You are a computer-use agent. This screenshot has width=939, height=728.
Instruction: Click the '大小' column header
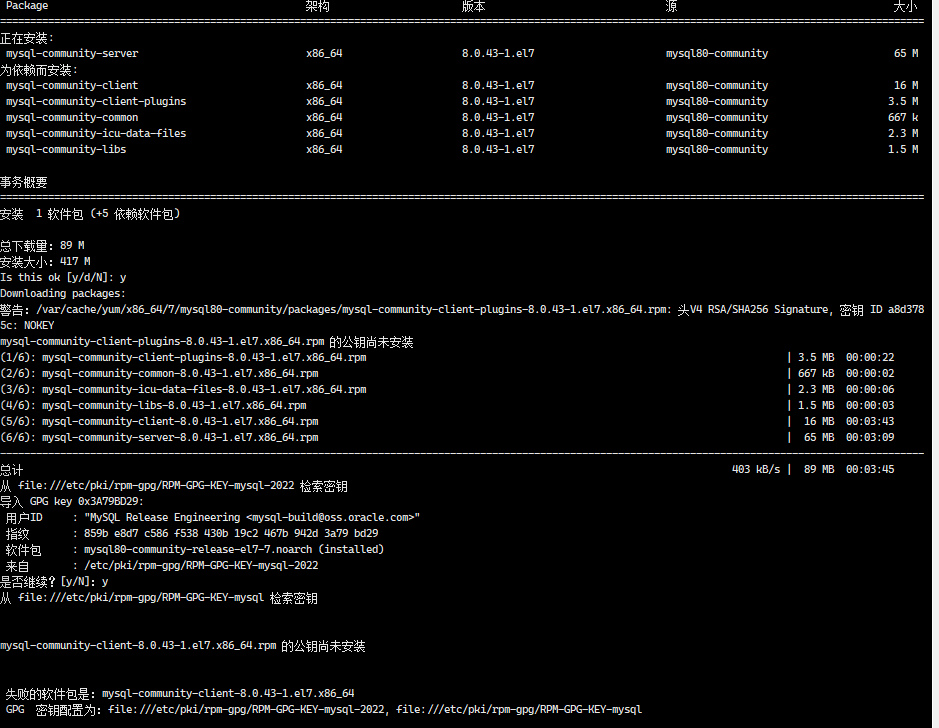coord(905,6)
